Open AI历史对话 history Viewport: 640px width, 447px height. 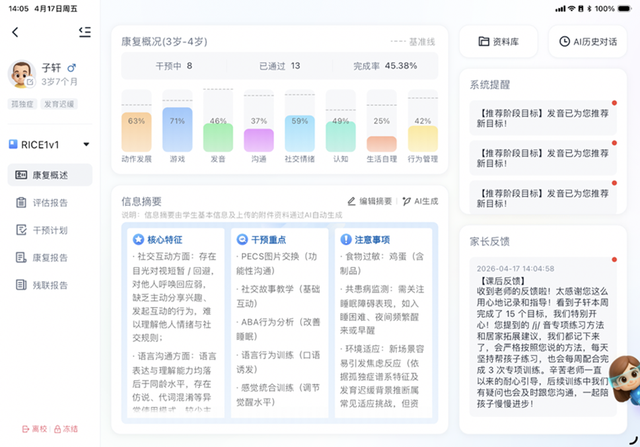587,42
